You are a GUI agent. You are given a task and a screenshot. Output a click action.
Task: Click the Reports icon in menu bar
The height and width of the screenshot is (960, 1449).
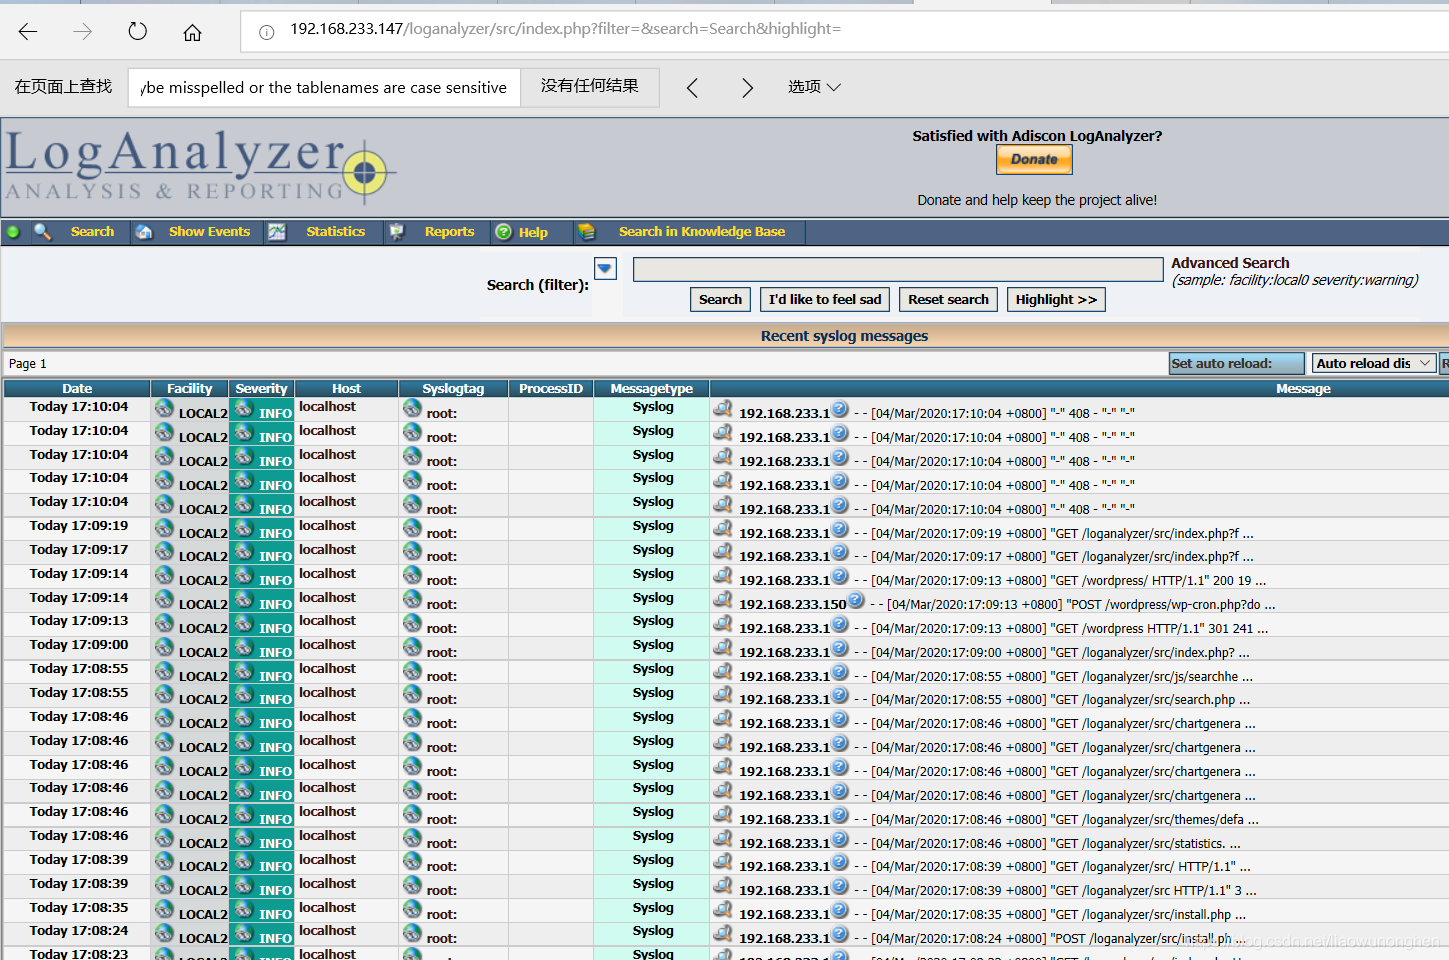(x=396, y=232)
